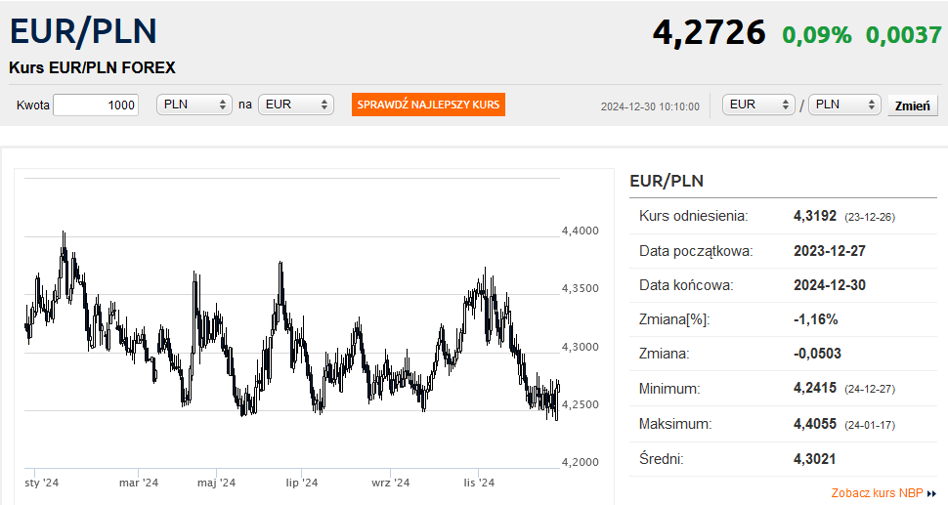
Task: Click the 4,2000 price axis label
Action: pyautogui.click(x=580, y=462)
